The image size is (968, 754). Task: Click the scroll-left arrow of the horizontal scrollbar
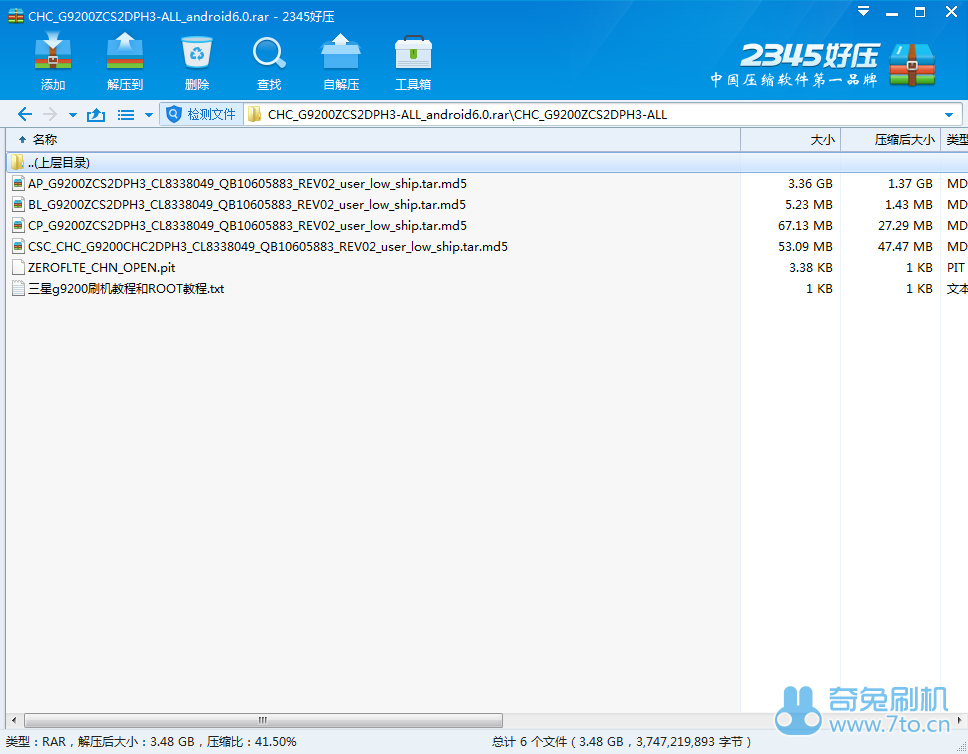pyautogui.click(x=14, y=720)
